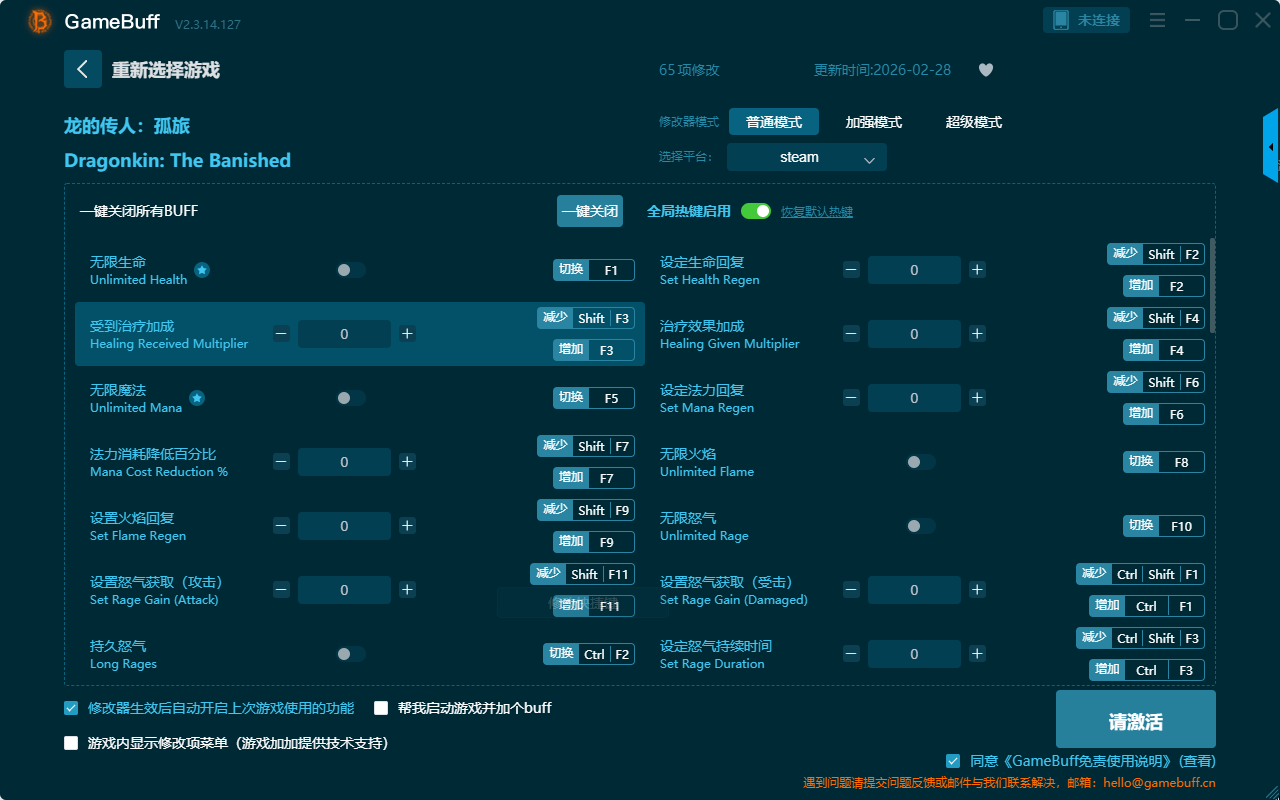Click the star badge next to Unlimited Health
This screenshot has height=800, width=1280.
click(x=202, y=270)
